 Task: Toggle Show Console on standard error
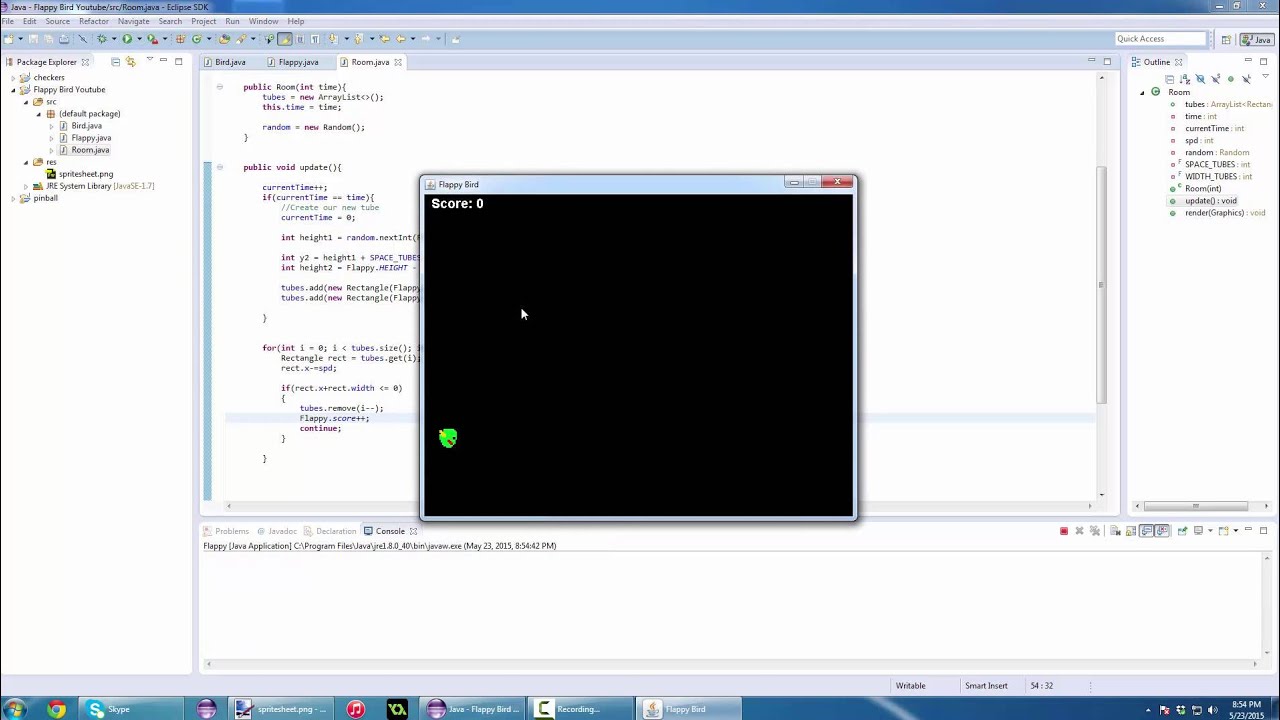coord(1162,531)
